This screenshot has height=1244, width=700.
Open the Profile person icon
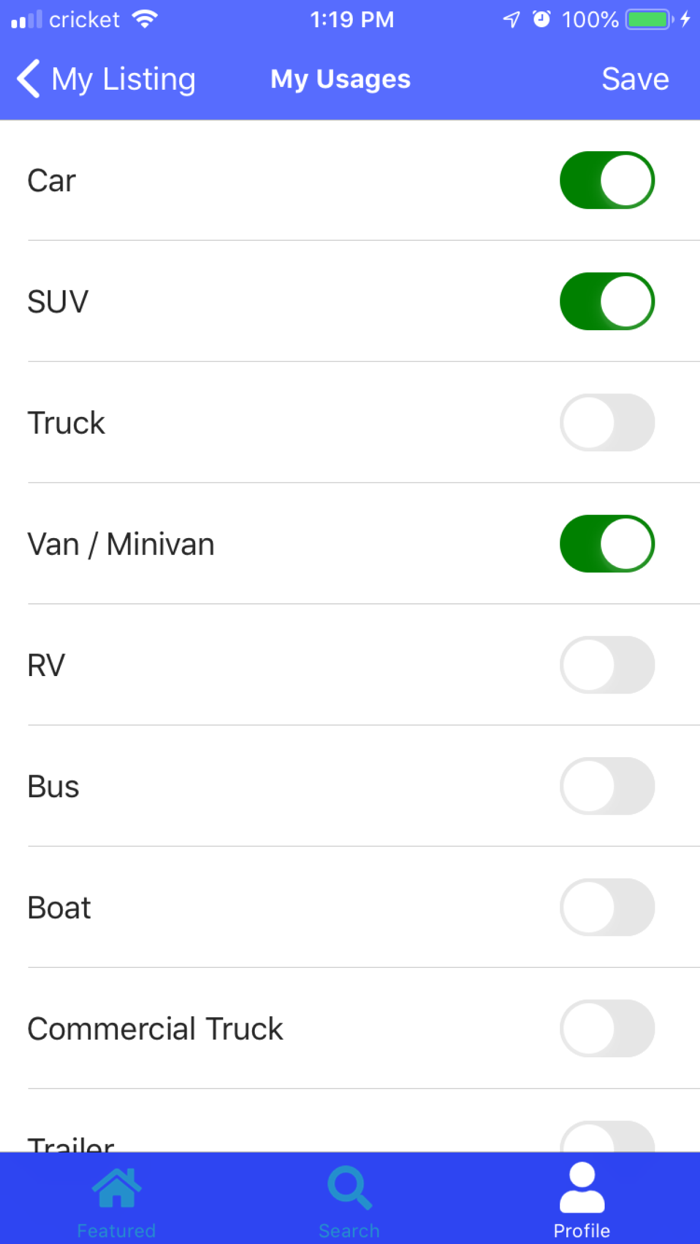[582, 1188]
